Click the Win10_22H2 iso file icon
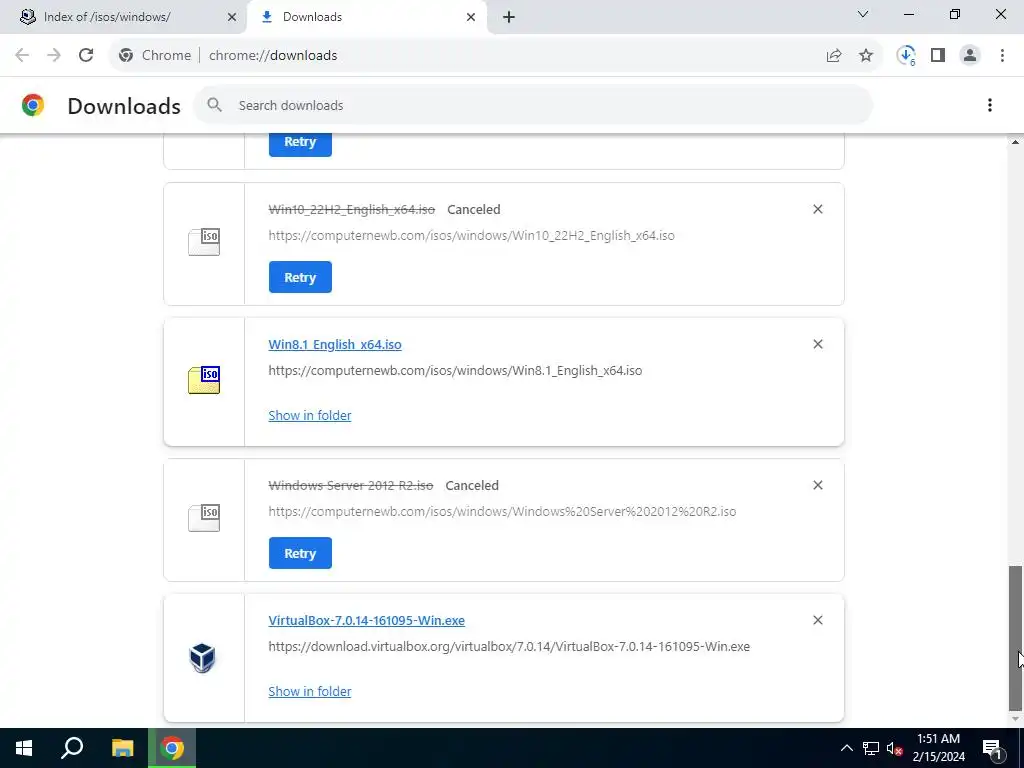 pos(204,242)
